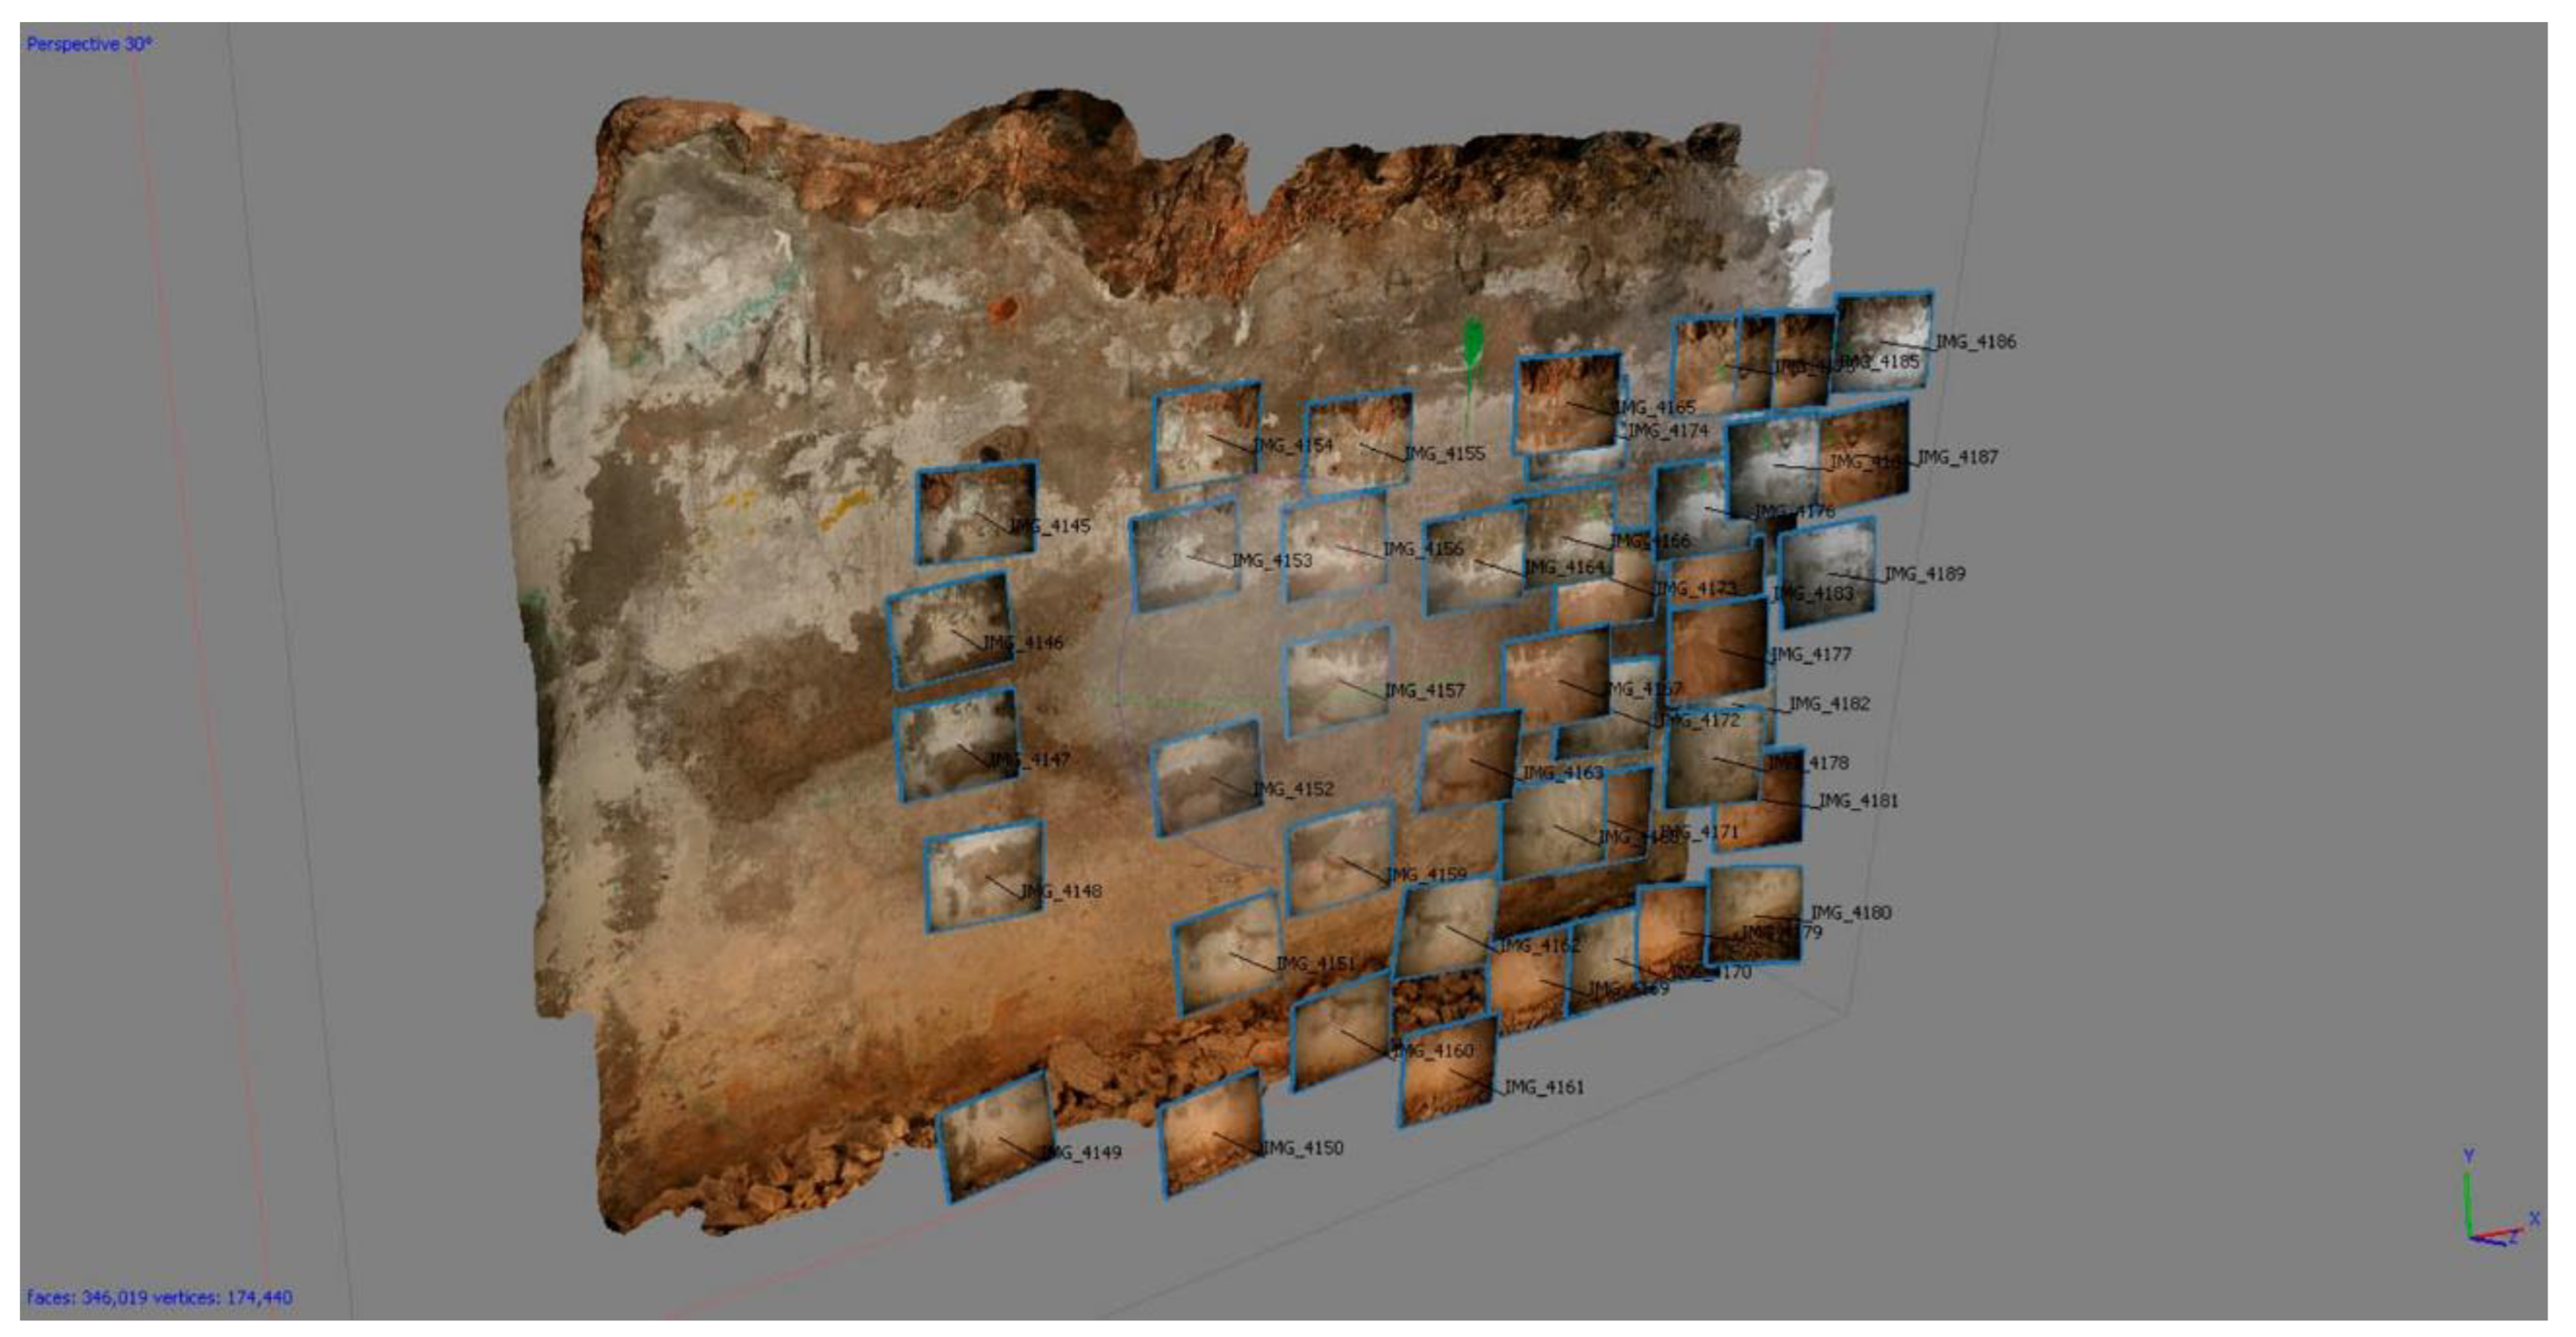This screenshot has width=2576, height=1337.
Task: Choose the IMG_4152 photo thumbnail
Action: point(1208,776)
